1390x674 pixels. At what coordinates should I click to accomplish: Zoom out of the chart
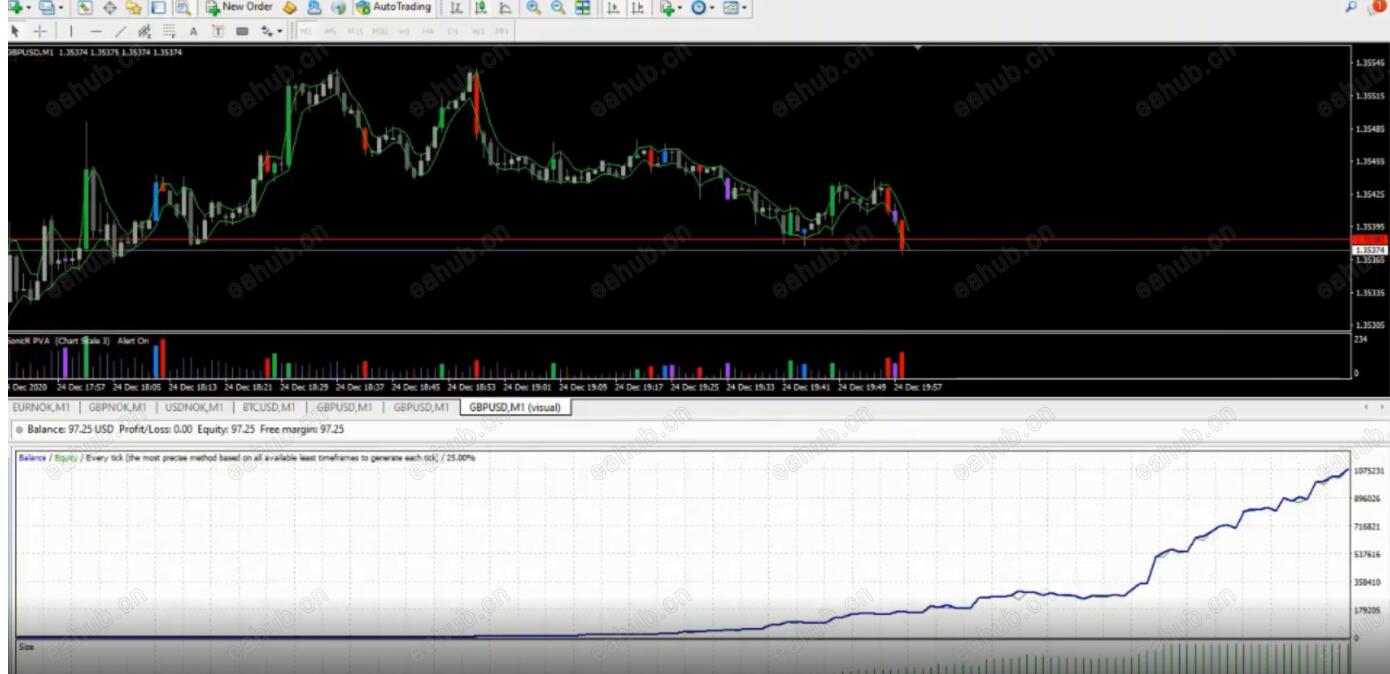click(558, 7)
